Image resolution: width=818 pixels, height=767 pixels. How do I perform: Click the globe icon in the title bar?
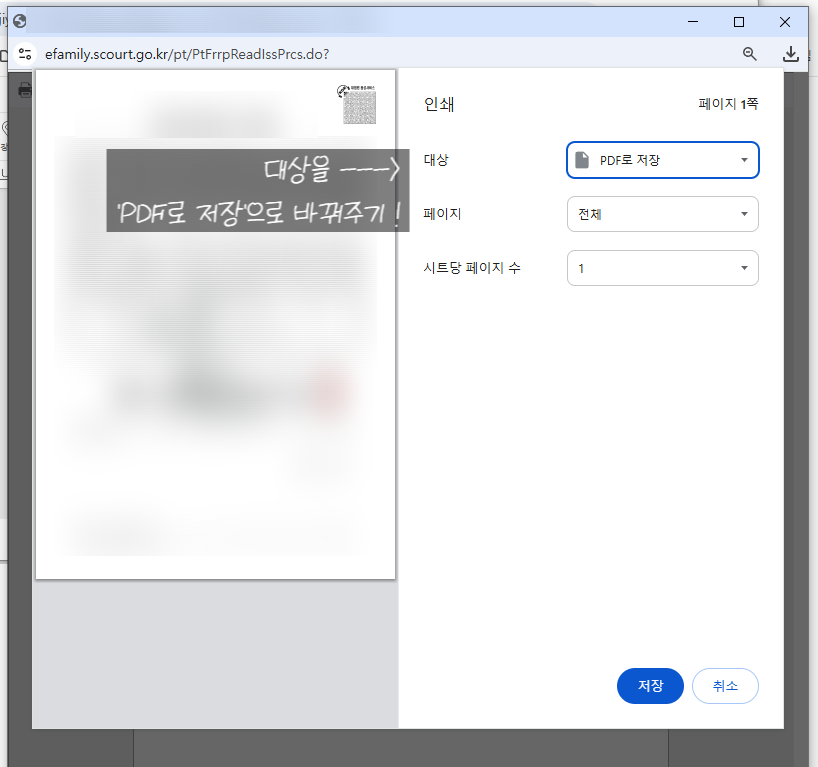(20, 21)
